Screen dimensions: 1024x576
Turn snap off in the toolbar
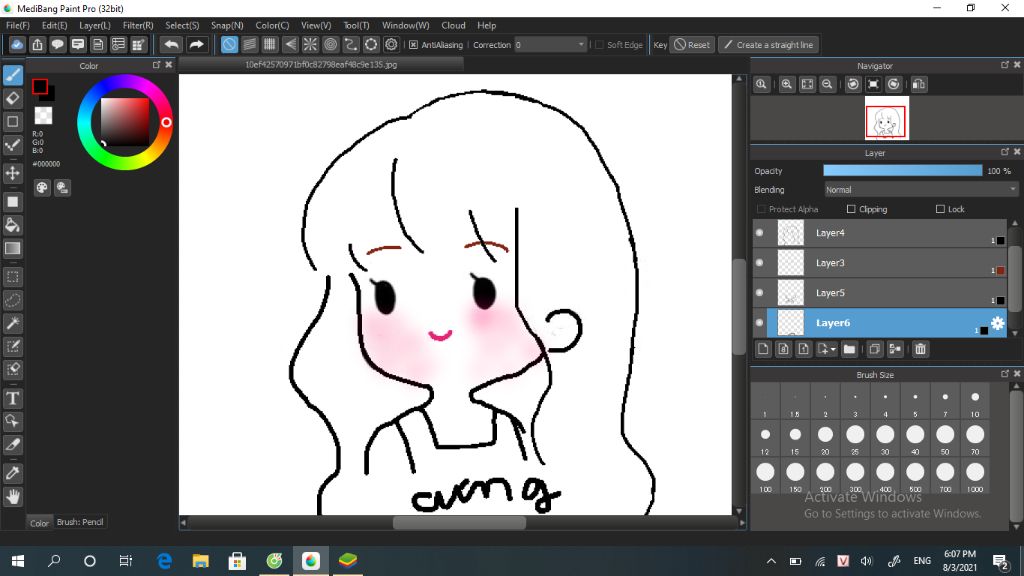pos(229,44)
